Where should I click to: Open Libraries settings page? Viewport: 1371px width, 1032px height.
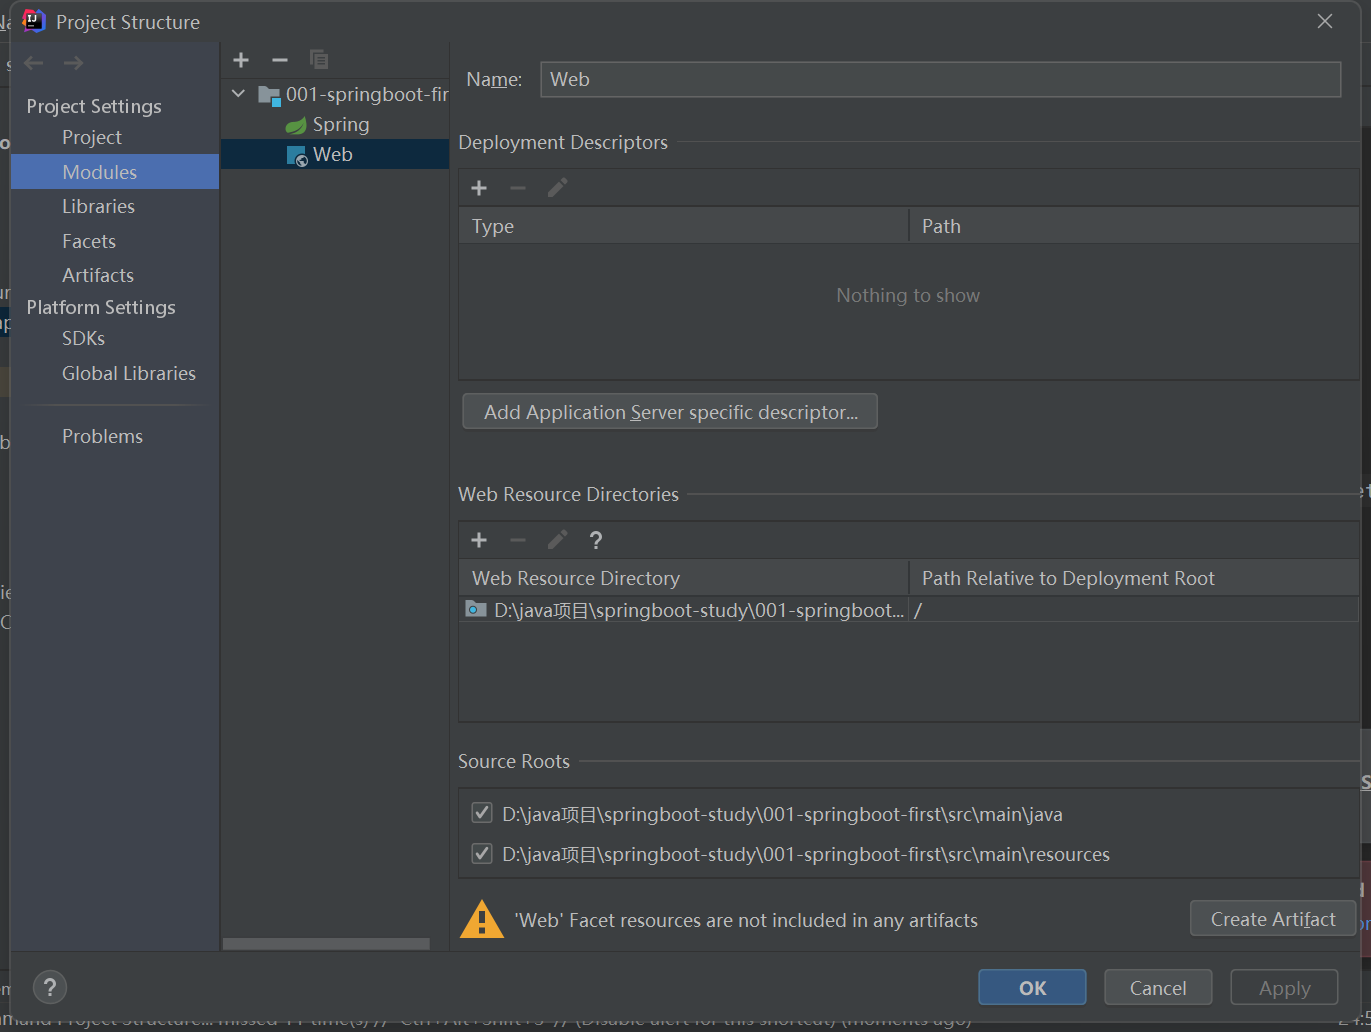(x=98, y=206)
